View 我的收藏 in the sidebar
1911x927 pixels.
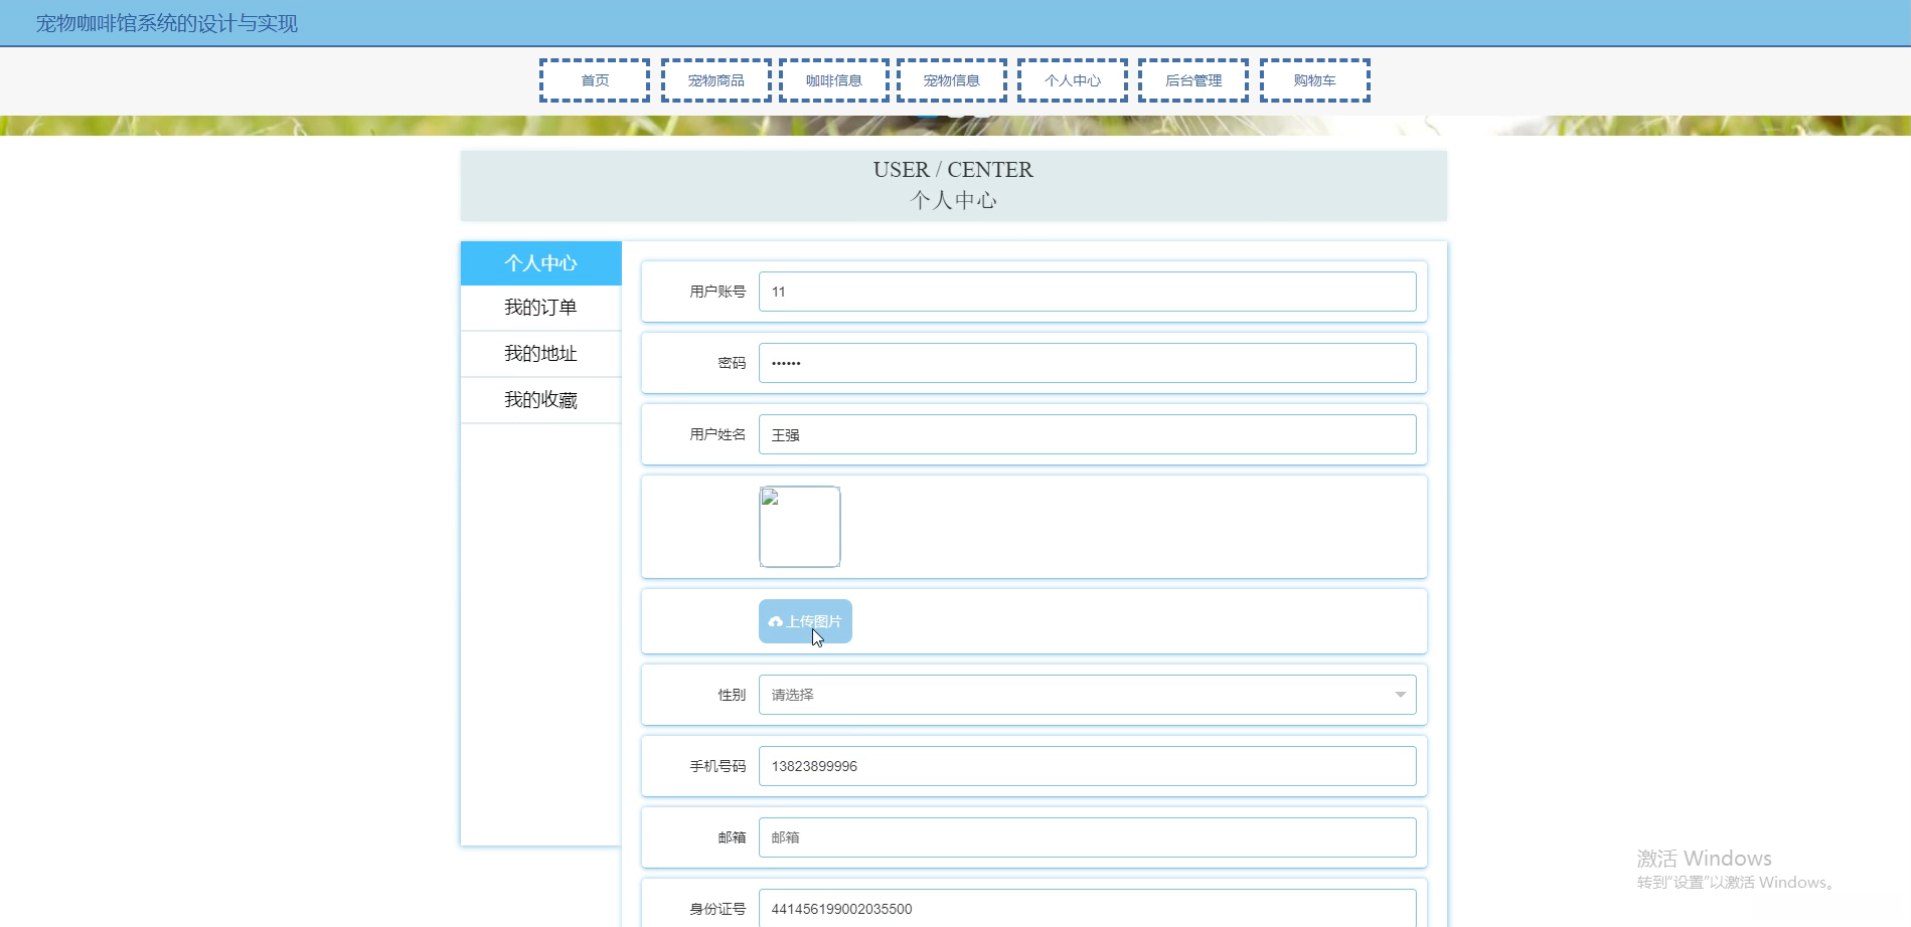tap(540, 400)
